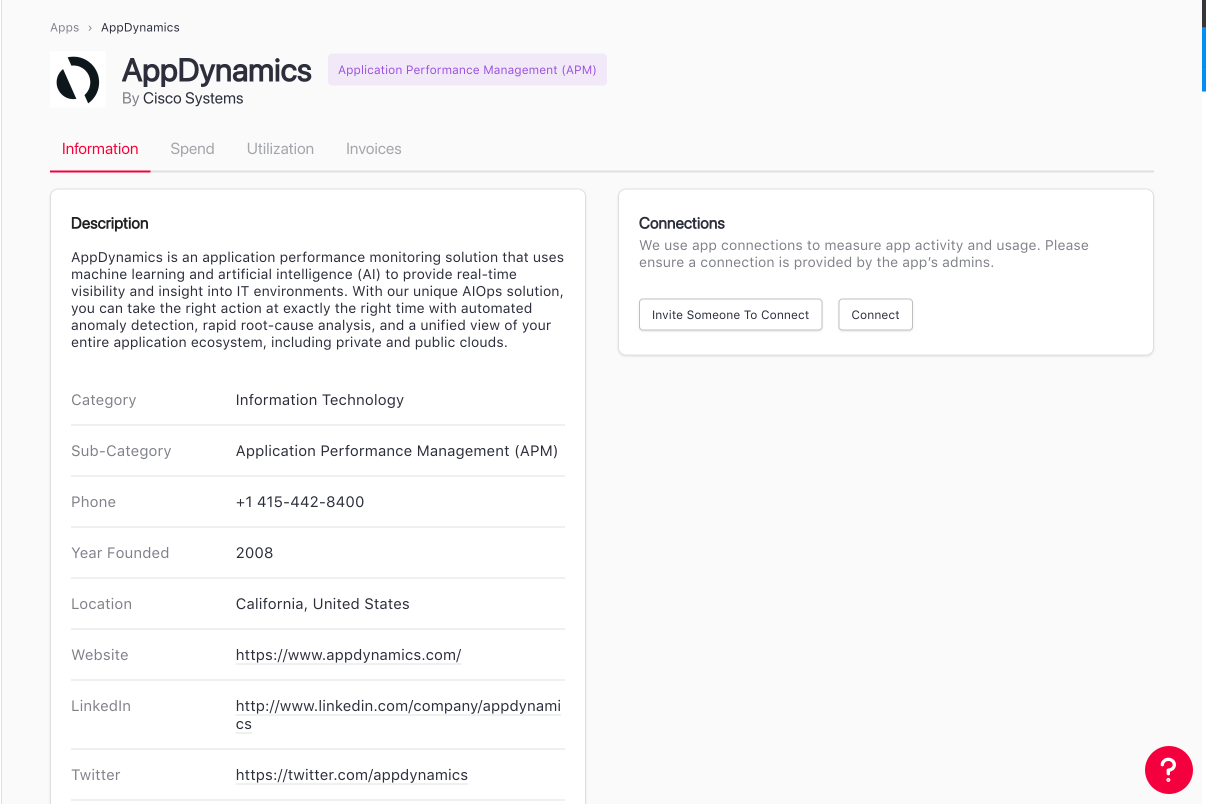The image size is (1206, 804).
Task: Click the Sub-Category label
Action: point(121,451)
